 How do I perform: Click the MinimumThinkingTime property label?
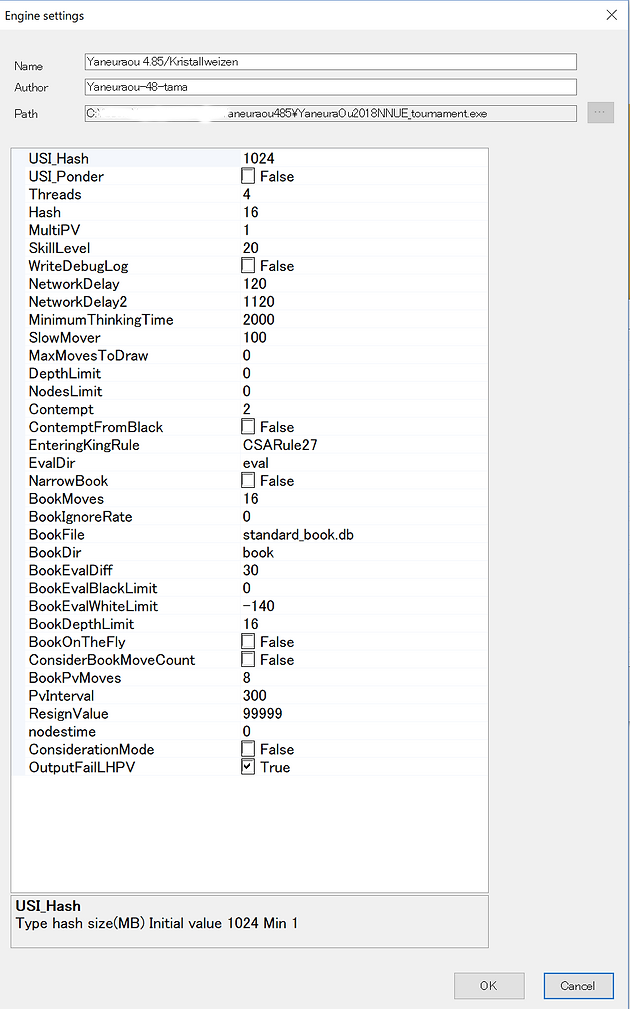pos(101,320)
